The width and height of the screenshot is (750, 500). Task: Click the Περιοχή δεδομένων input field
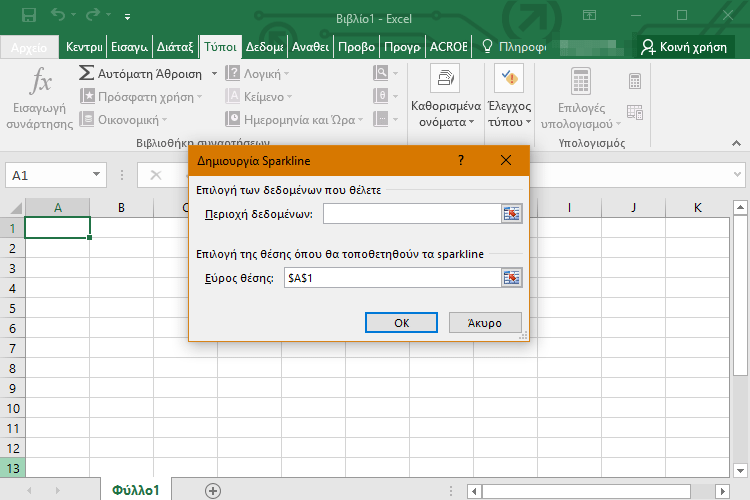[x=412, y=213]
